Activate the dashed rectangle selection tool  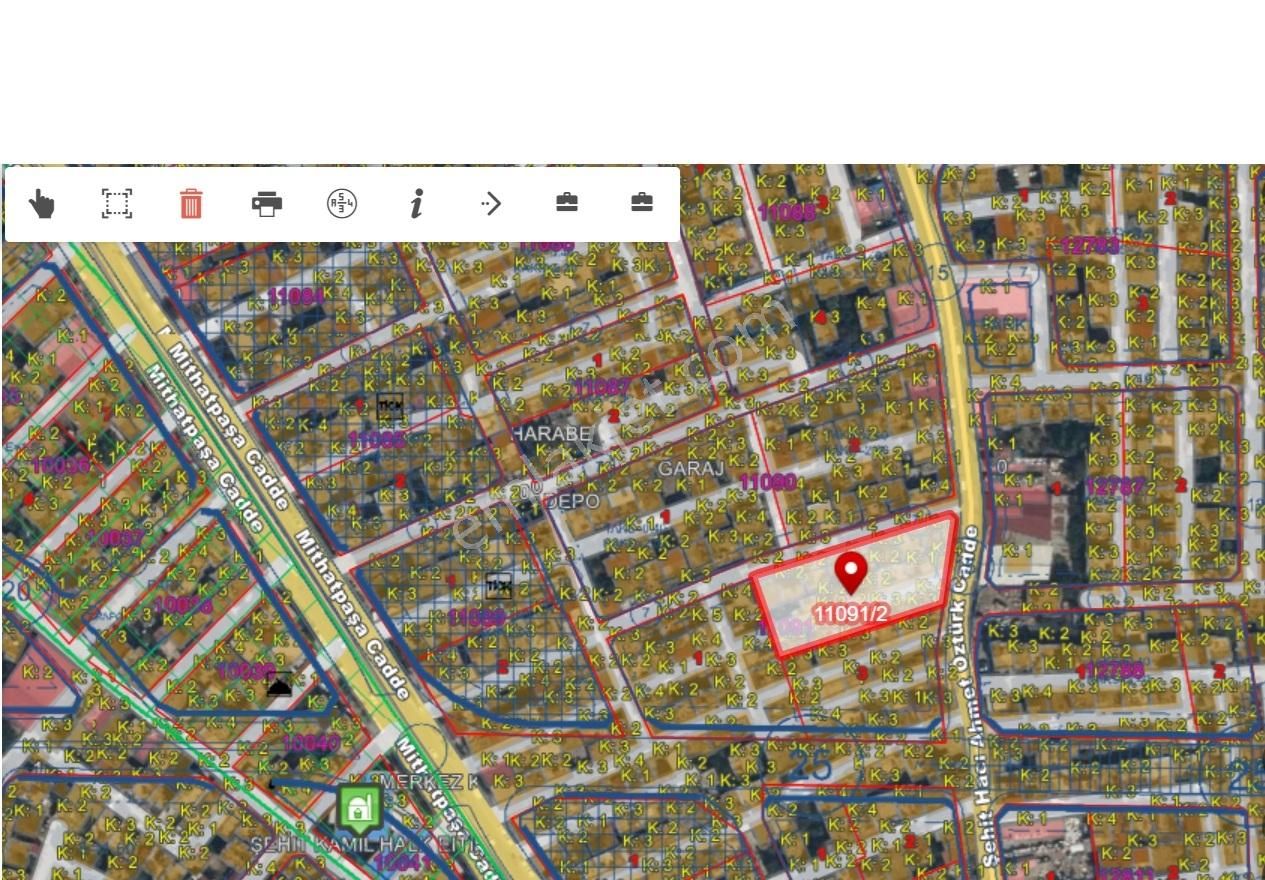(x=117, y=204)
